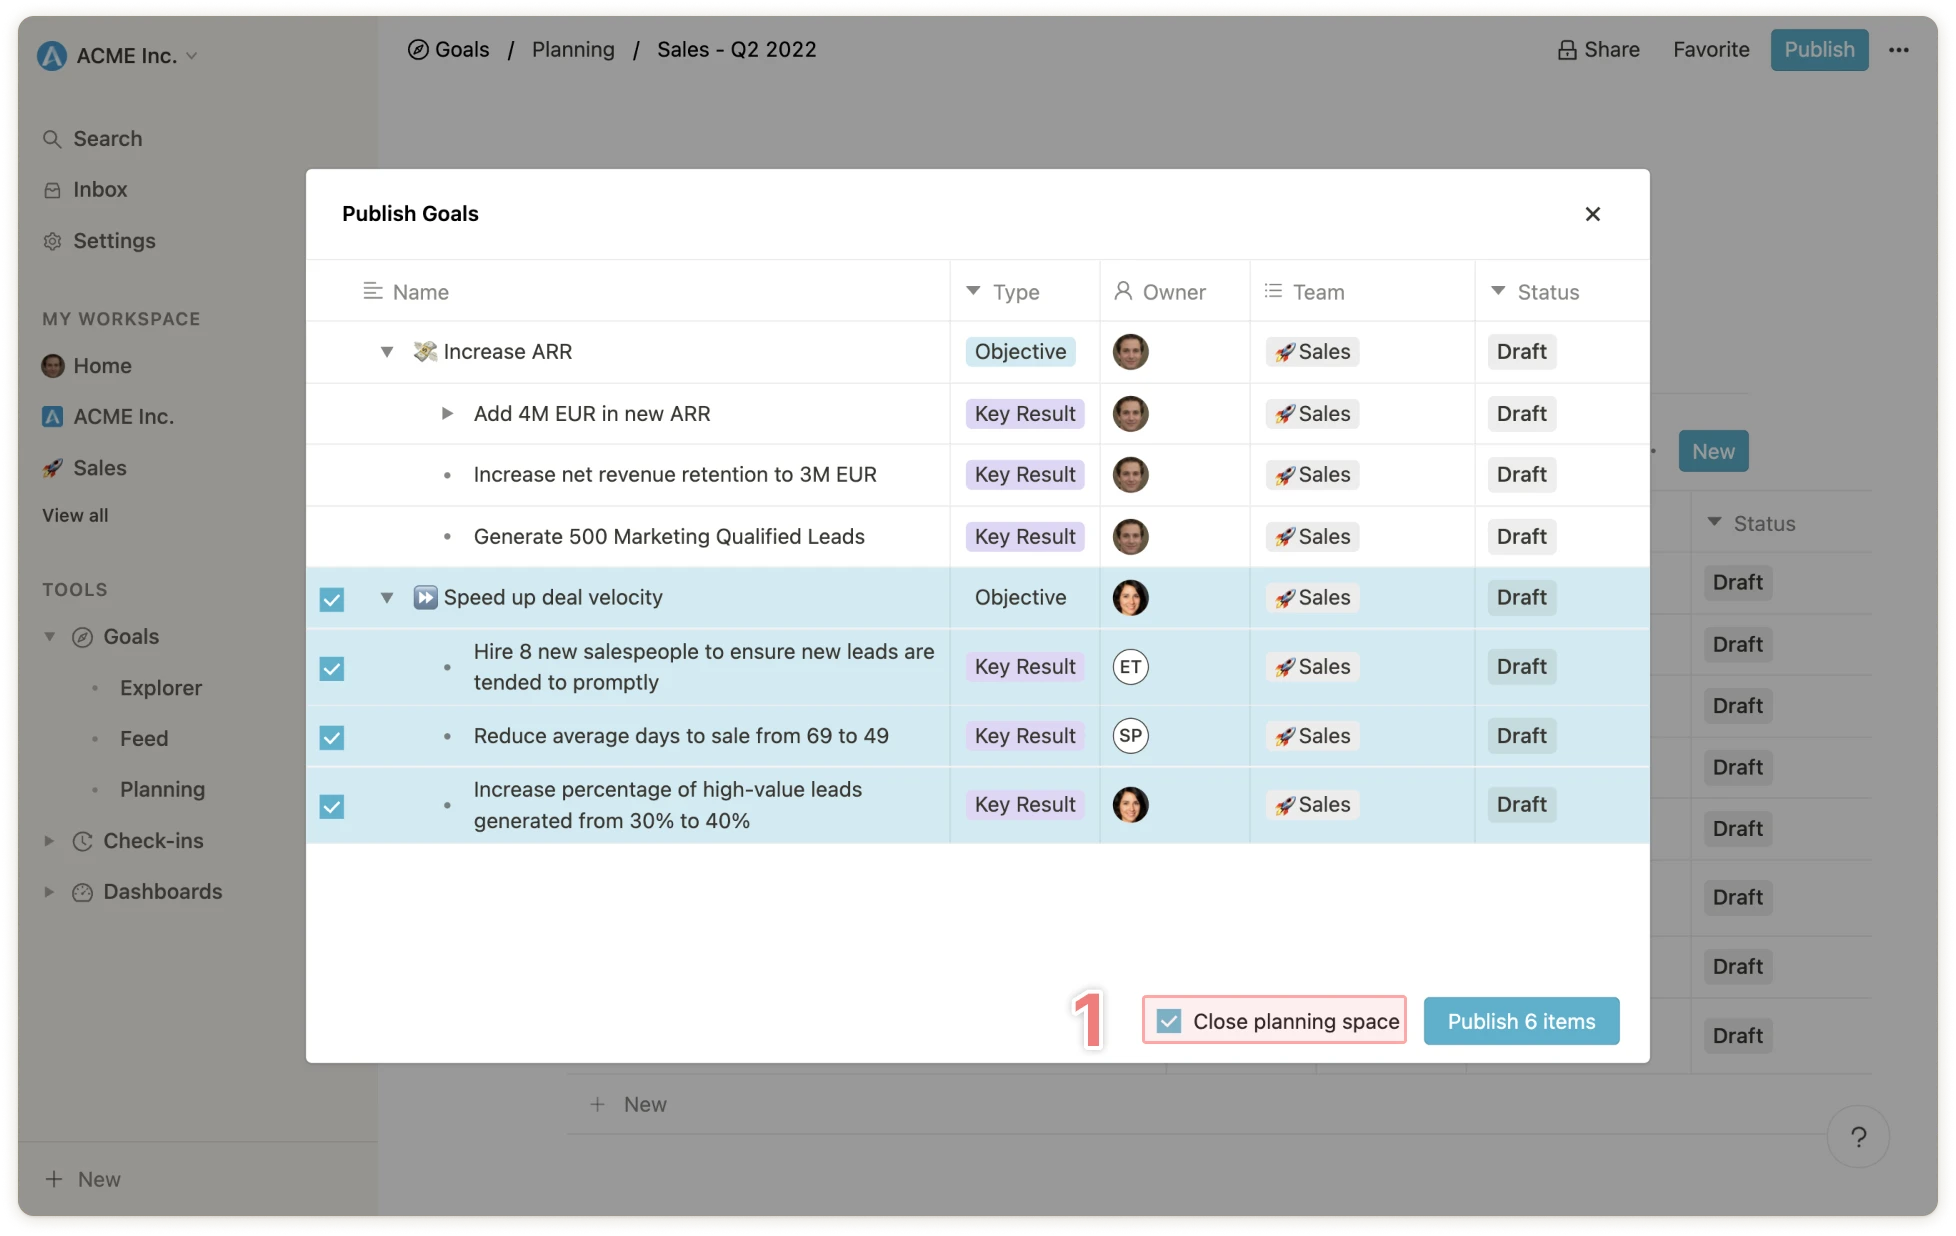Open Planning under Goals in sidebar

162,790
